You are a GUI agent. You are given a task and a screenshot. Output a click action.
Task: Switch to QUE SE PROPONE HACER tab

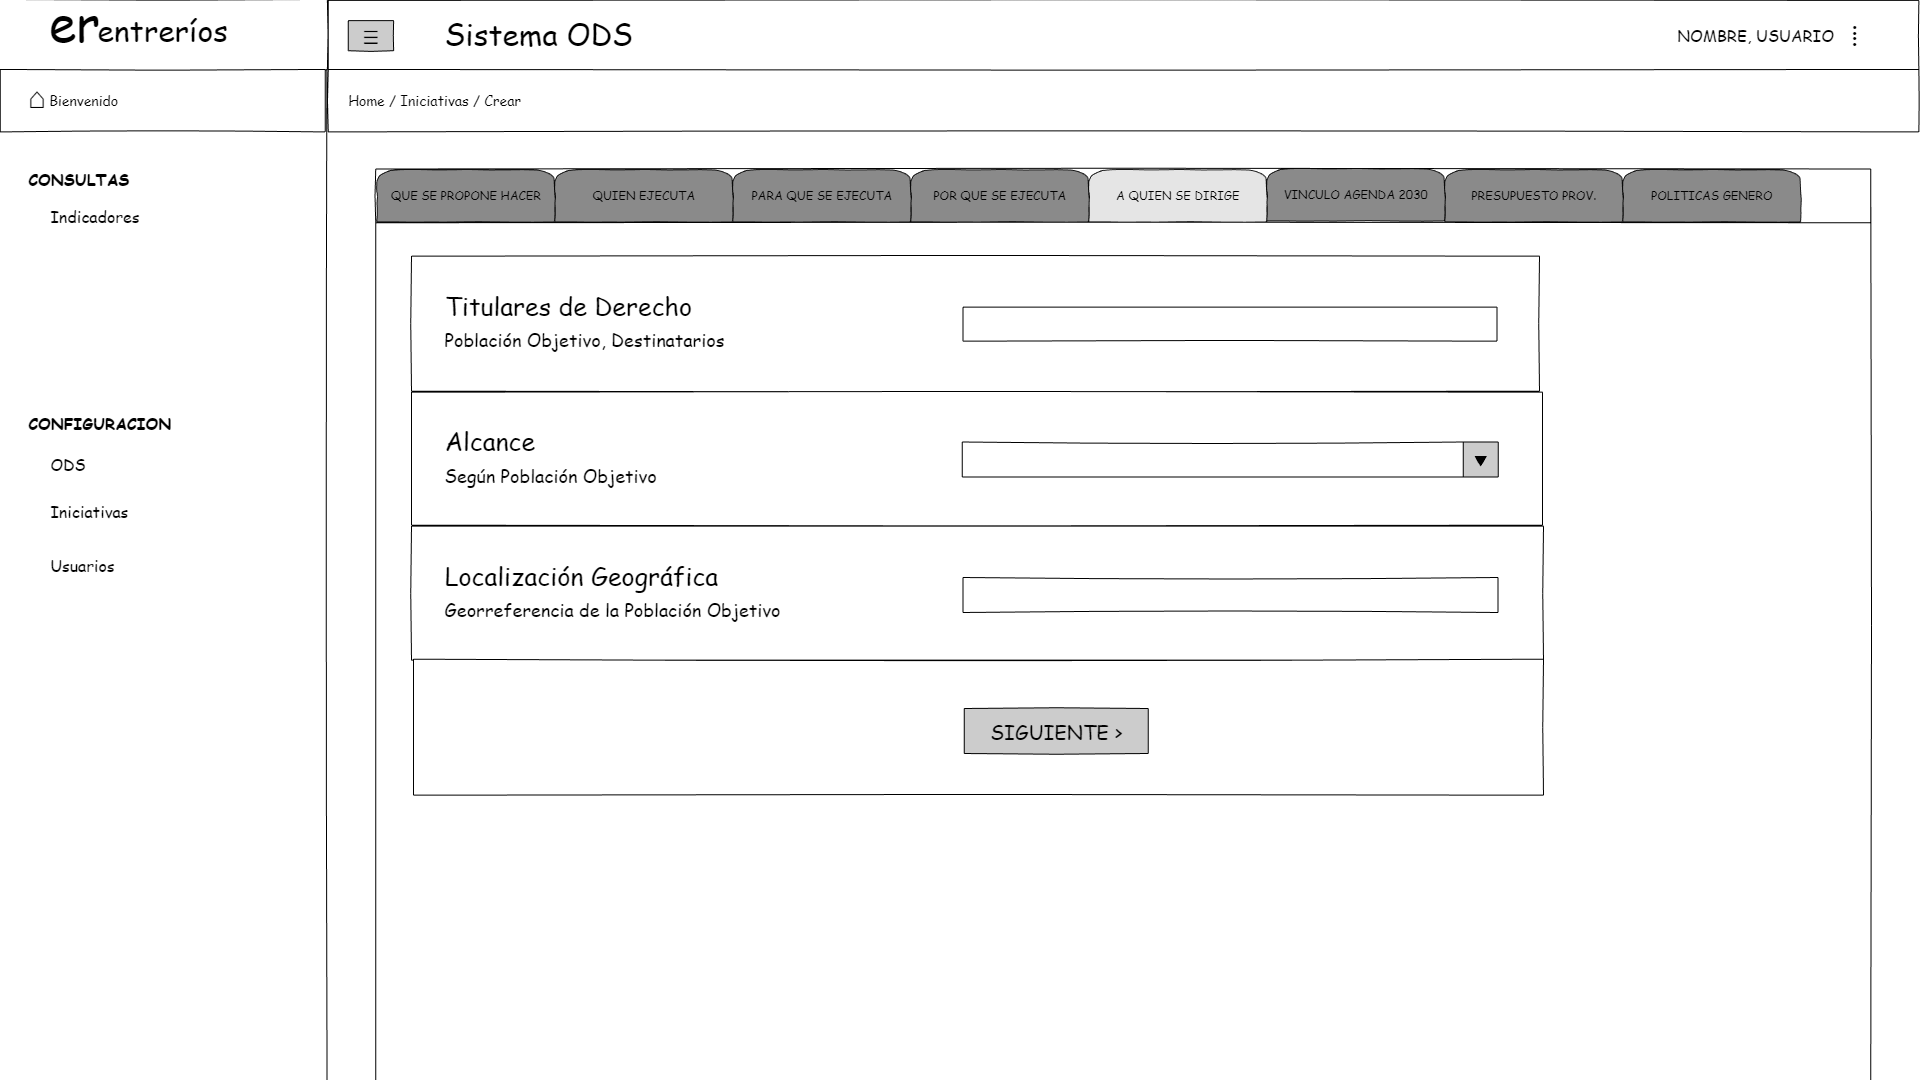pyautogui.click(x=465, y=196)
